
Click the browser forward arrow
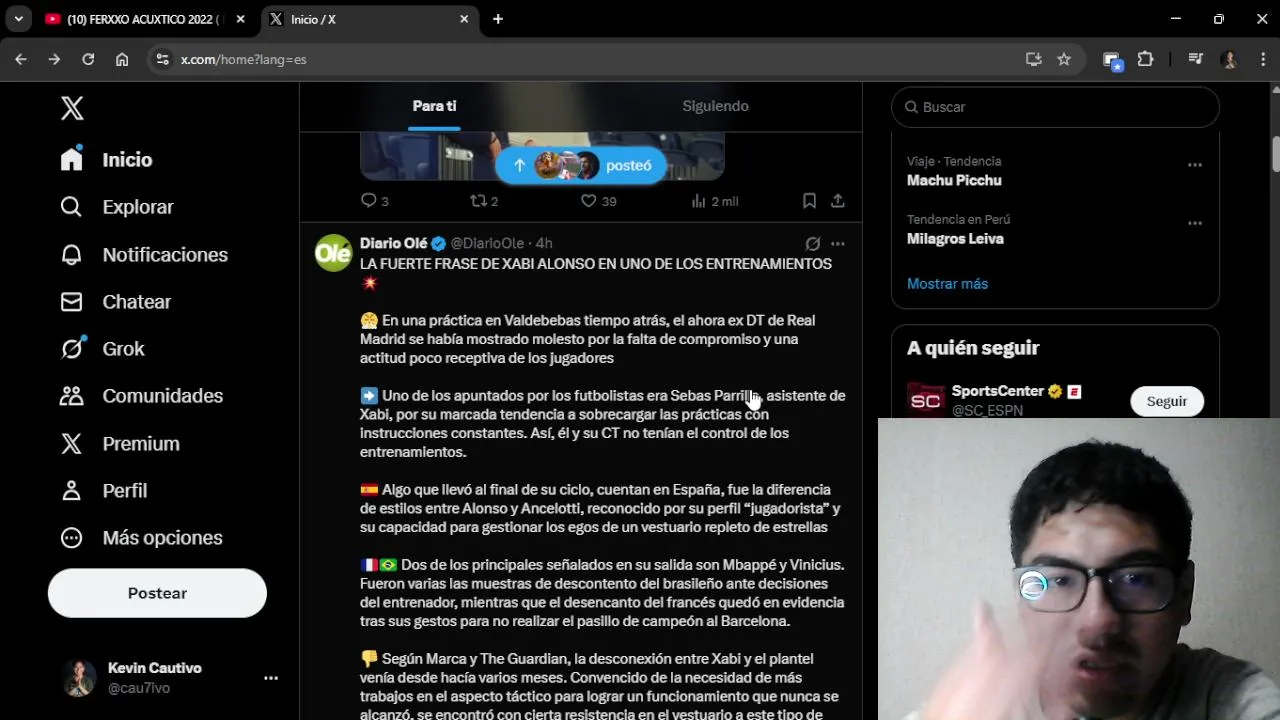(x=54, y=59)
